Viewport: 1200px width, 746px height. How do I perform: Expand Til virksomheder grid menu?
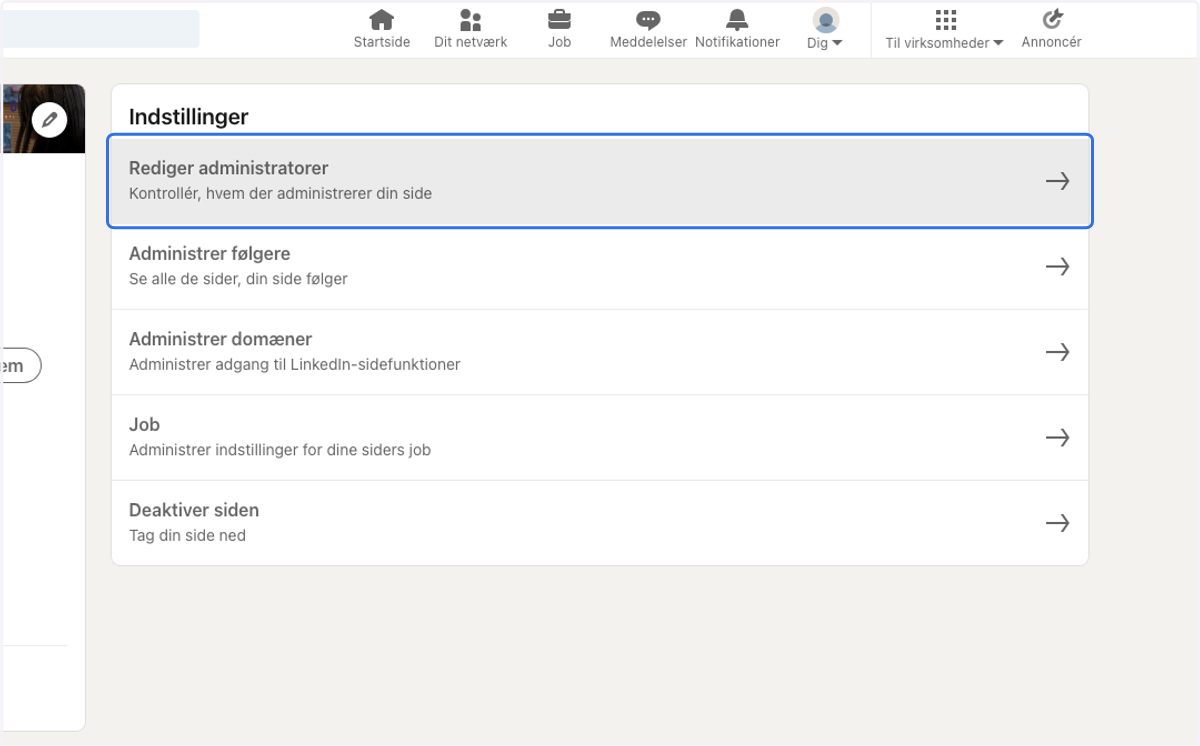coord(945,29)
